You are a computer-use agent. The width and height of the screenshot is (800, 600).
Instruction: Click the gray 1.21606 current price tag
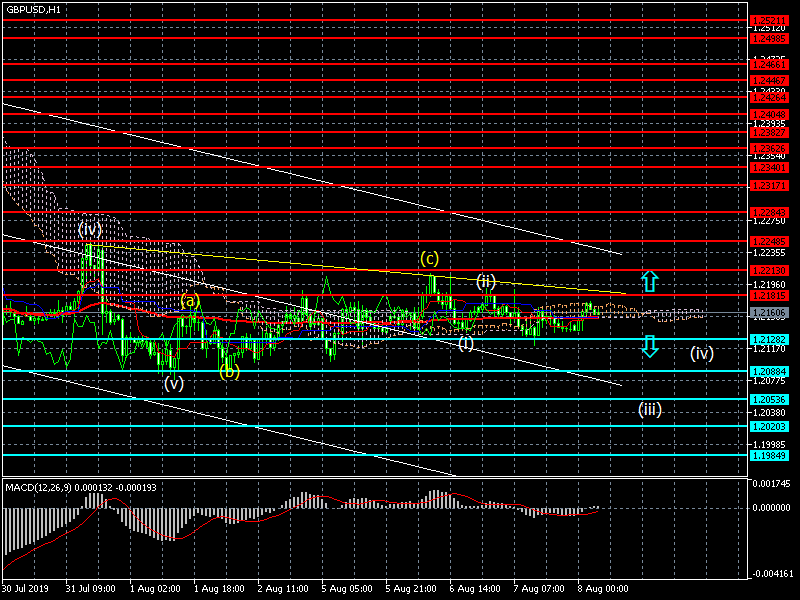tap(770, 314)
